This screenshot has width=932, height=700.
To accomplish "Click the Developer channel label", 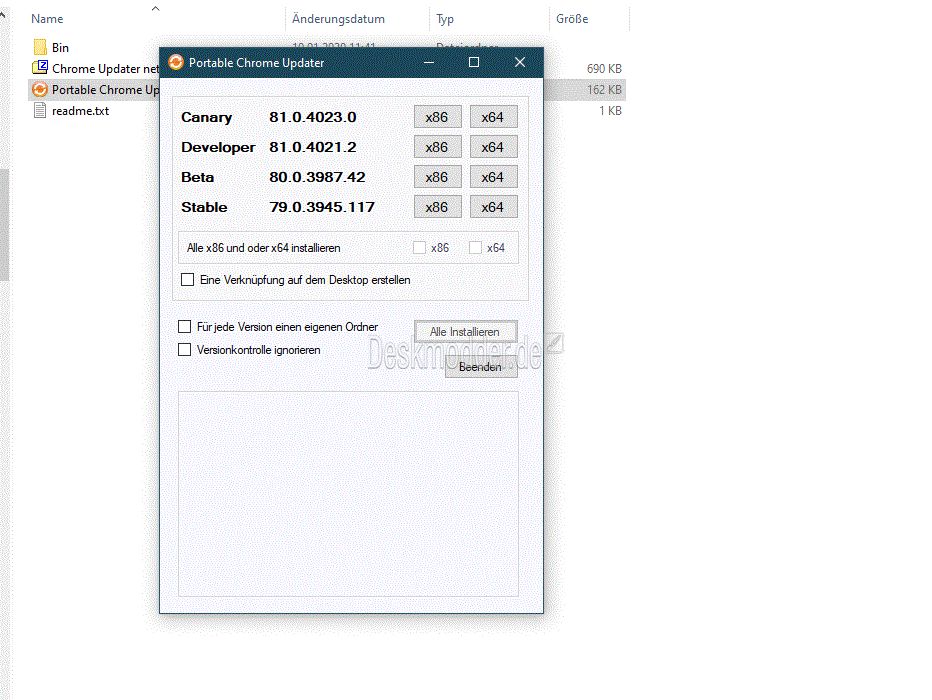I will point(218,147).
